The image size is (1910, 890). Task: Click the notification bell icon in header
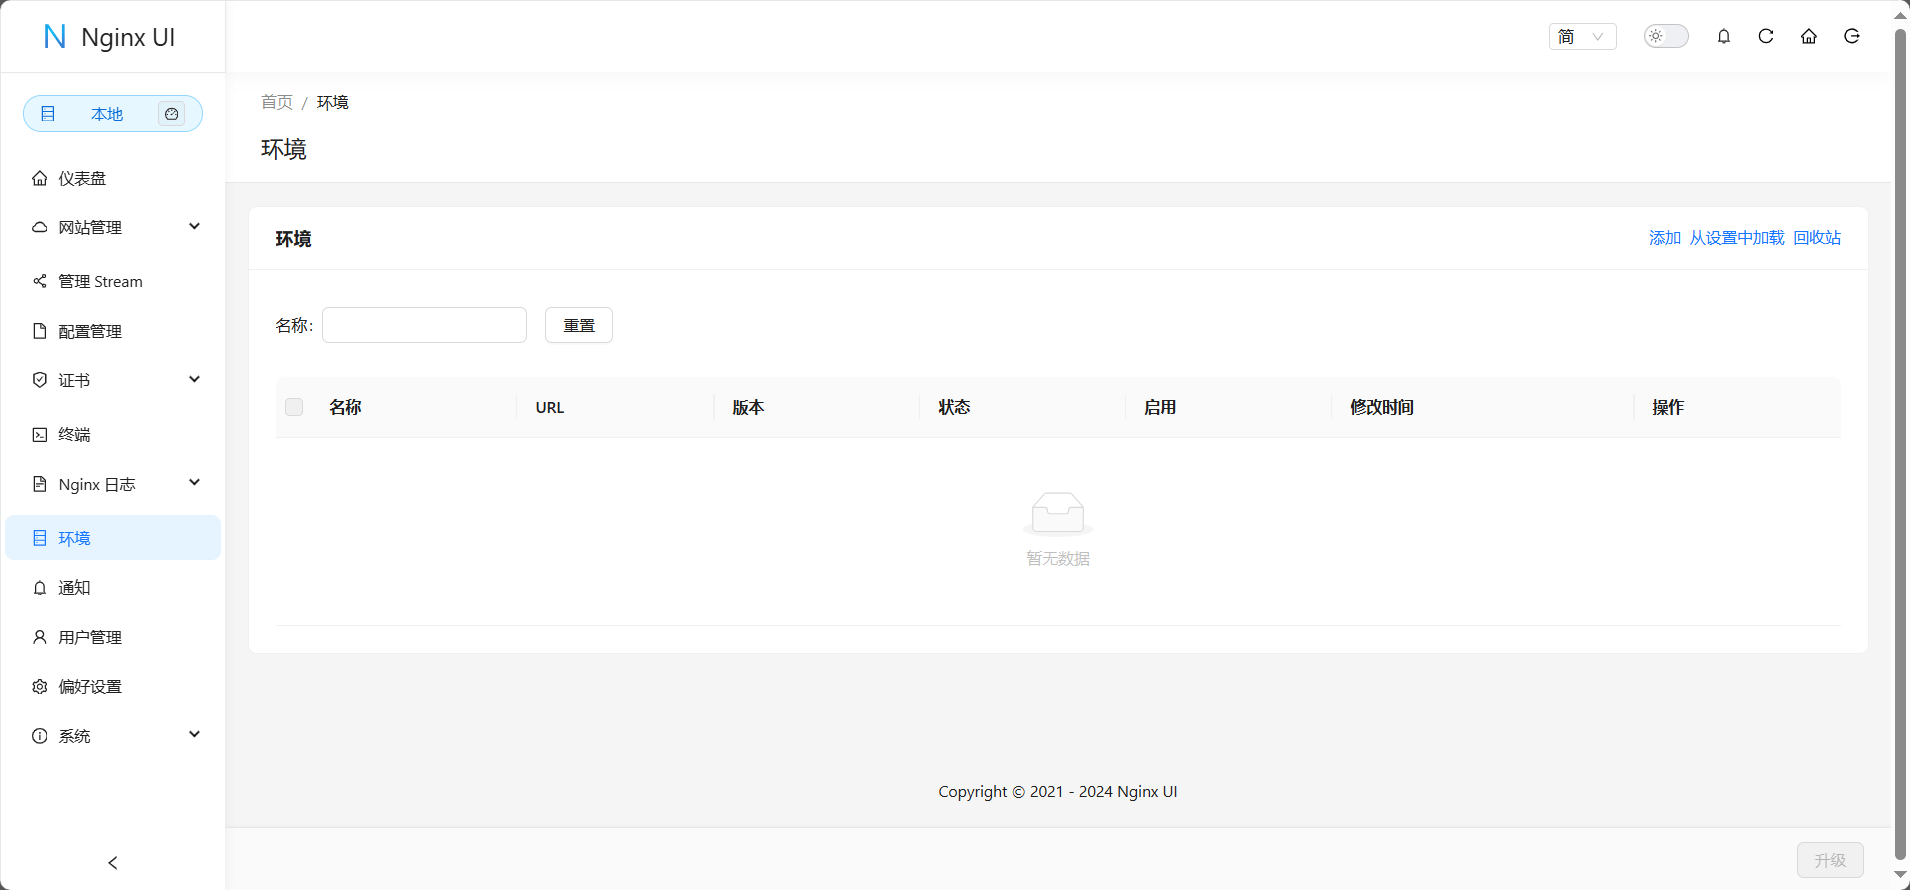pyautogui.click(x=1724, y=37)
